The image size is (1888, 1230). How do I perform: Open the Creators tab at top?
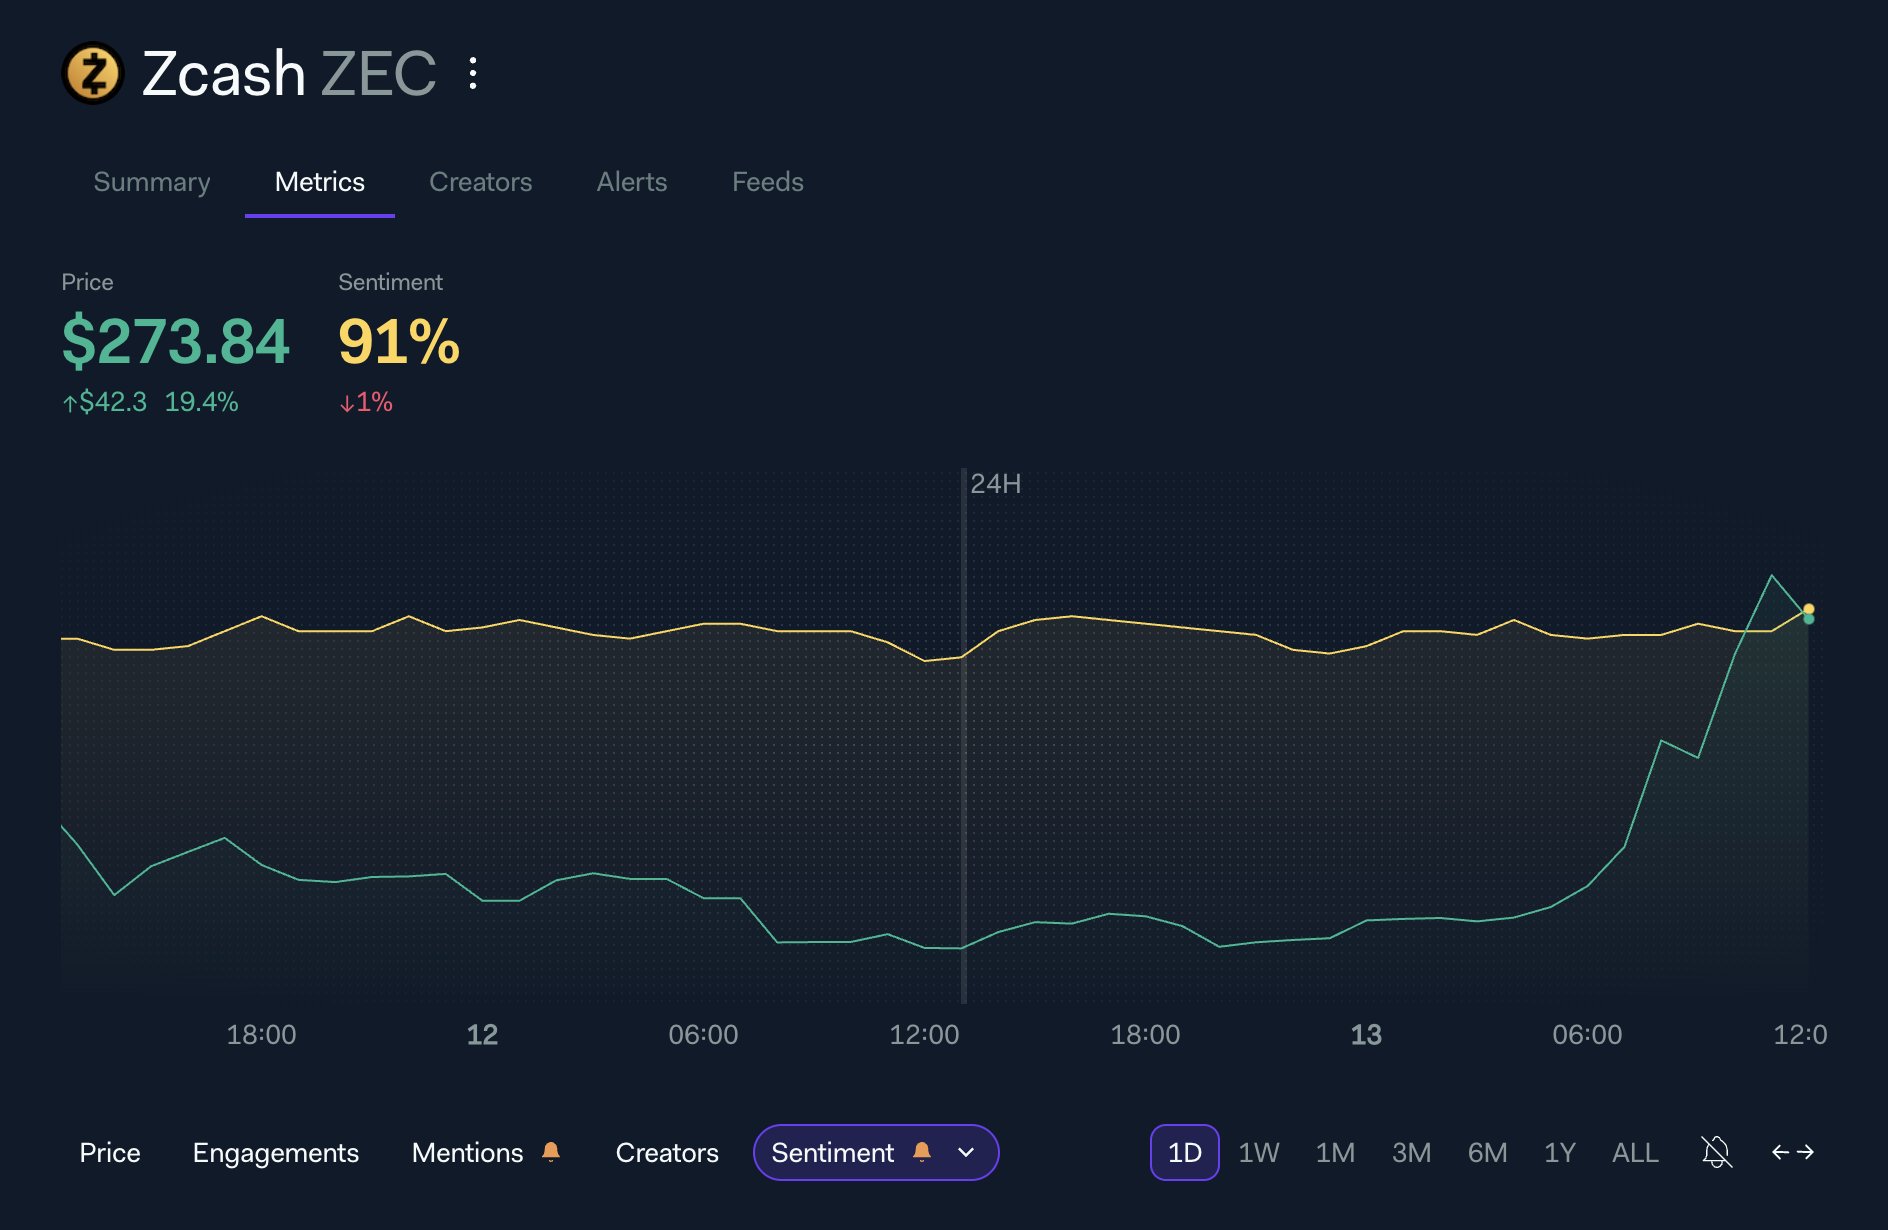pos(480,182)
